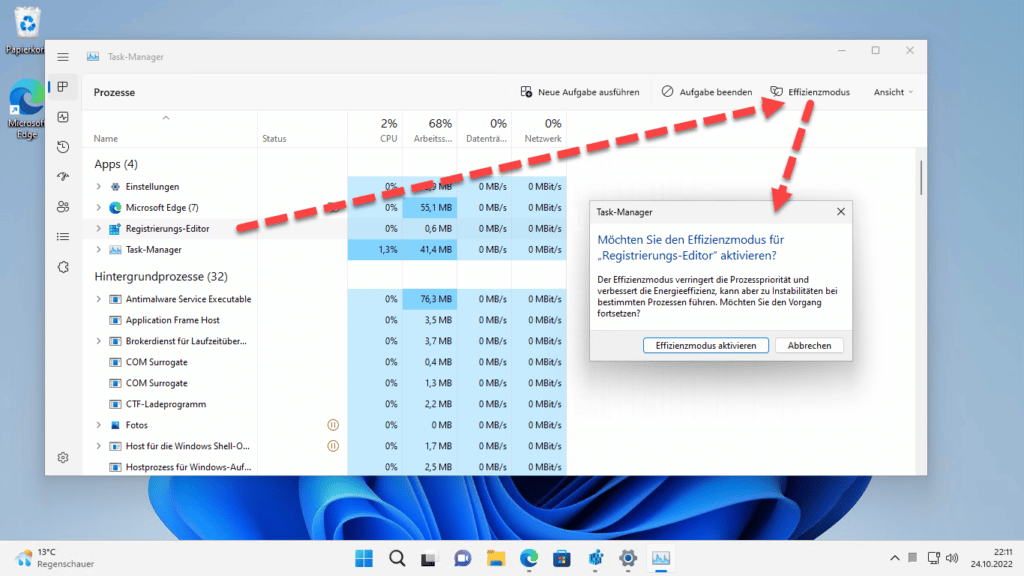1024x576 pixels.
Task: Open File Explorer from taskbar
Action: tap(496, 558)
